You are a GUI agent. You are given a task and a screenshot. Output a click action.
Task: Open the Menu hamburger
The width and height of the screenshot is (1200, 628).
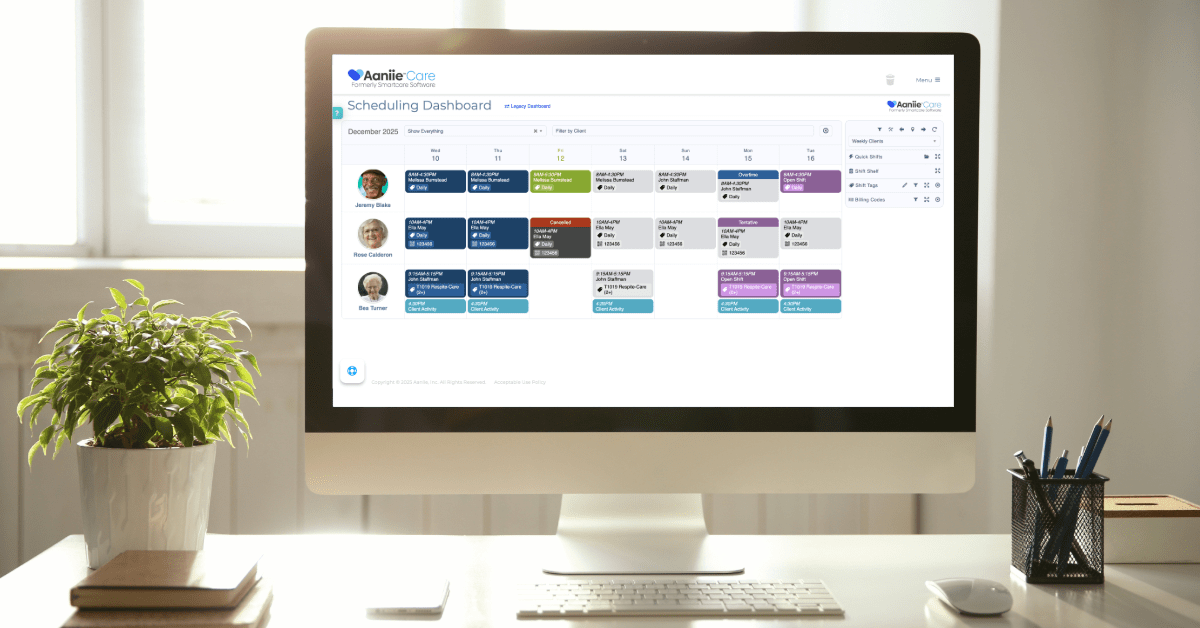pos(928,80)
